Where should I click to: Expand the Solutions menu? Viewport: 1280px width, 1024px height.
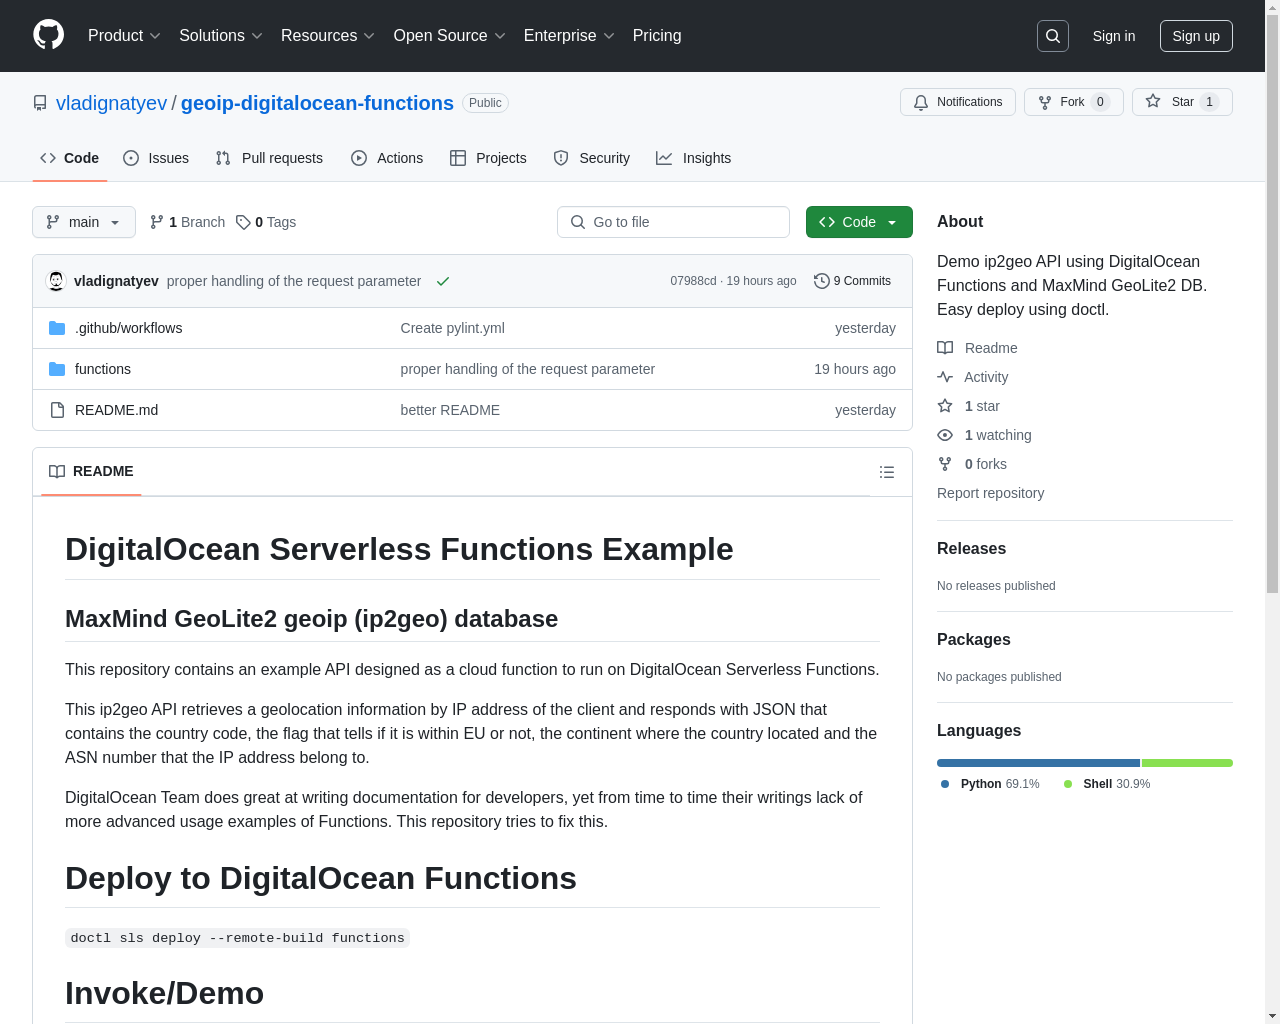click(221, 36)
